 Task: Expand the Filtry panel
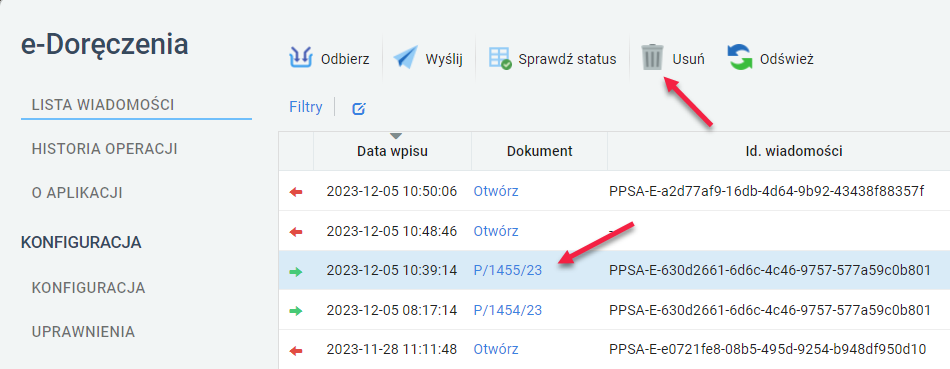pyautogui.click(x=306, y=107)
